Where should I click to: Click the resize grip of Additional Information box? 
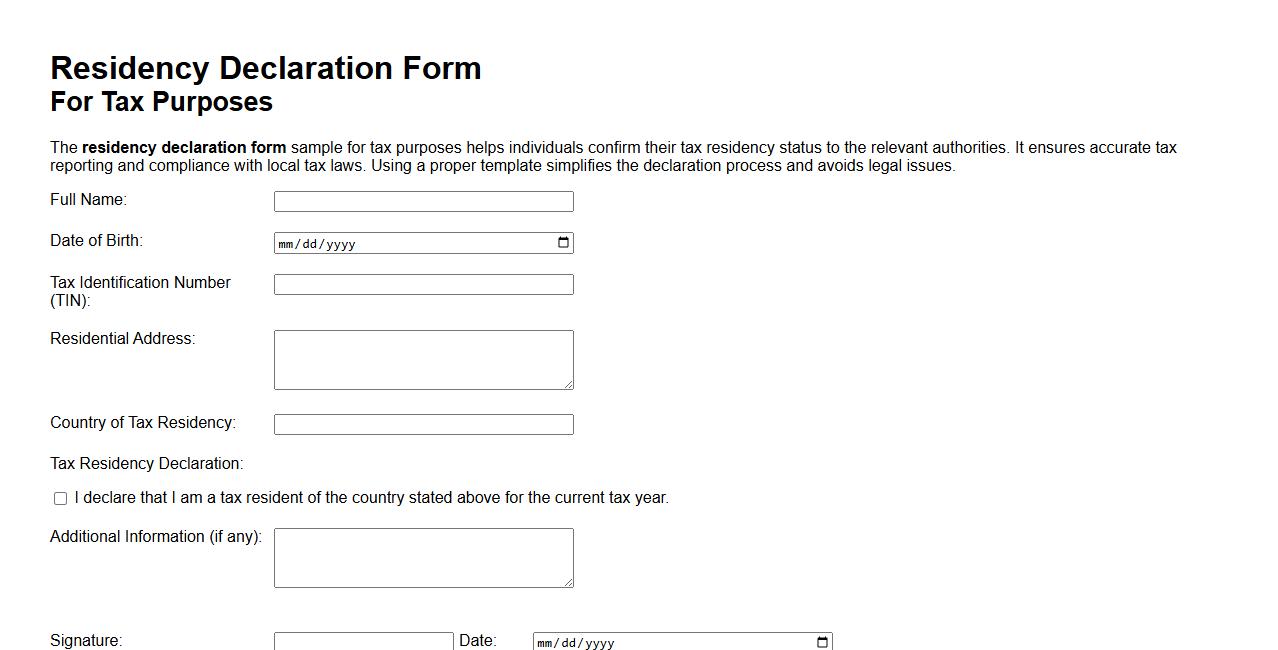pos(569,583)
